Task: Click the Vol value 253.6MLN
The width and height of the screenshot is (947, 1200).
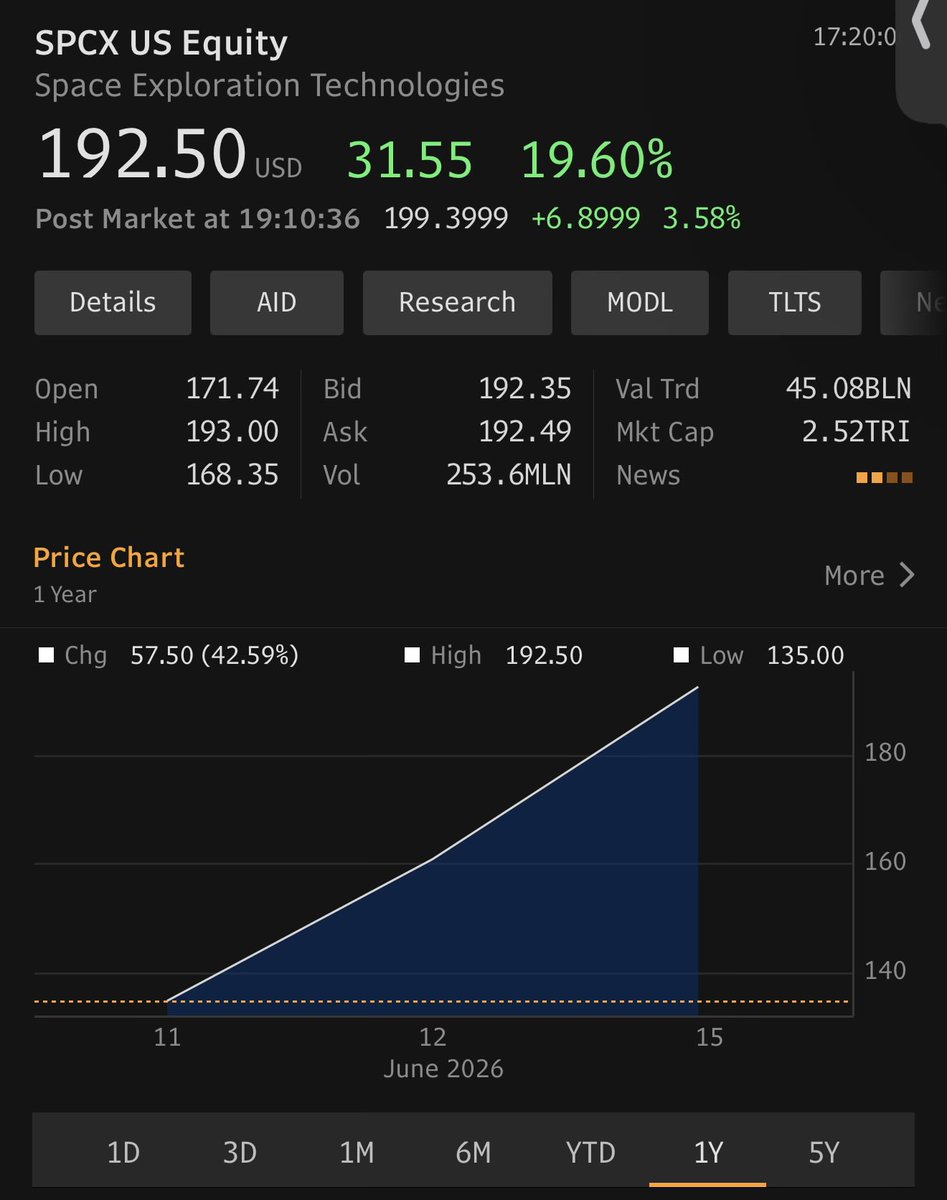Action: click(509, 475)
